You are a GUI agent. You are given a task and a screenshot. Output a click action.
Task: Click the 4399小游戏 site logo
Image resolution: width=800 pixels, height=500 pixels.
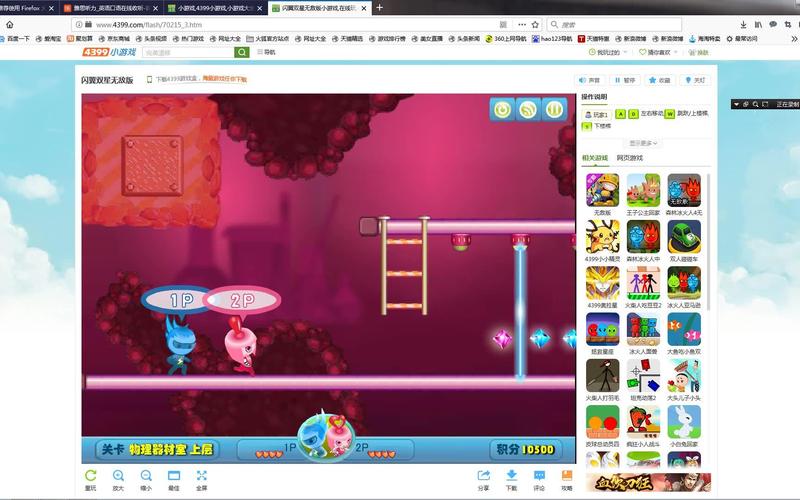click(109, 52)
